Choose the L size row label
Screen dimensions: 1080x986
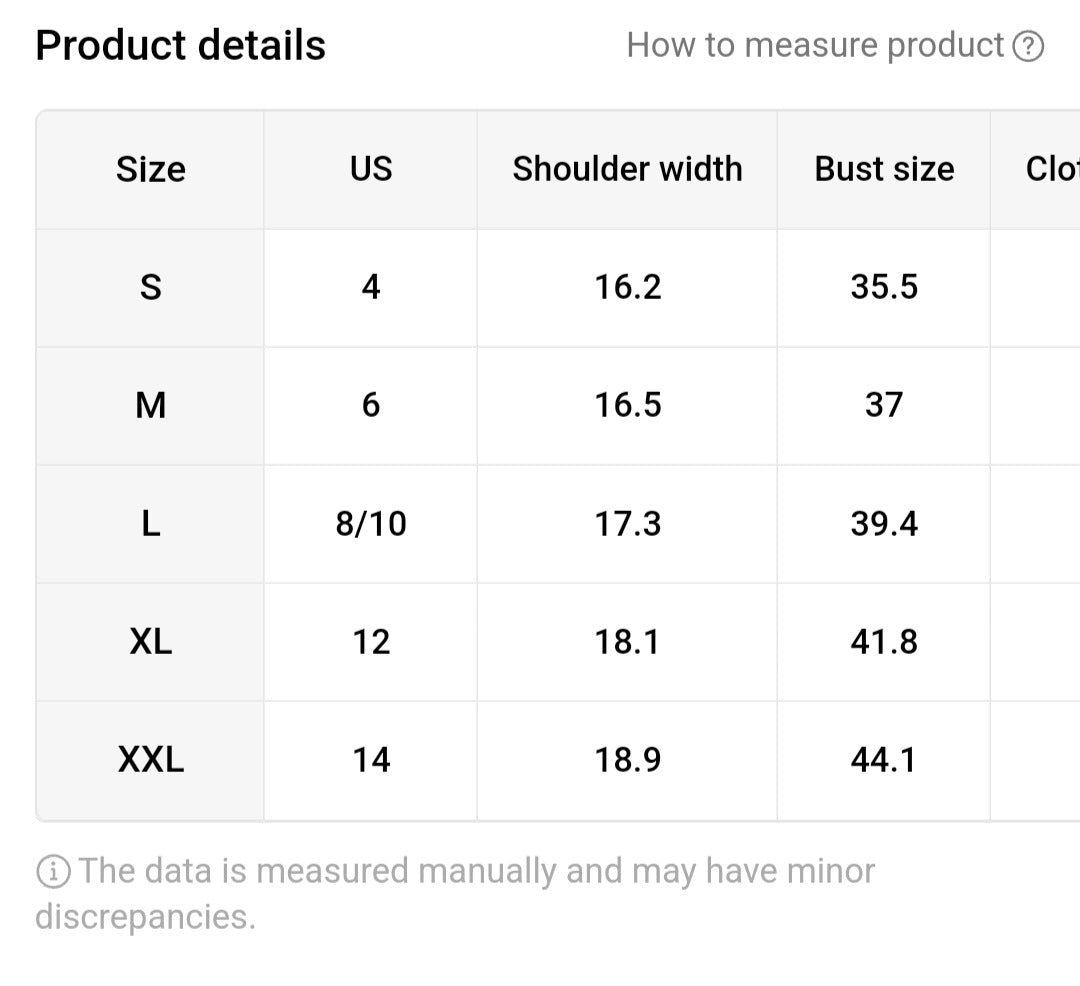(x=150, y=523)
